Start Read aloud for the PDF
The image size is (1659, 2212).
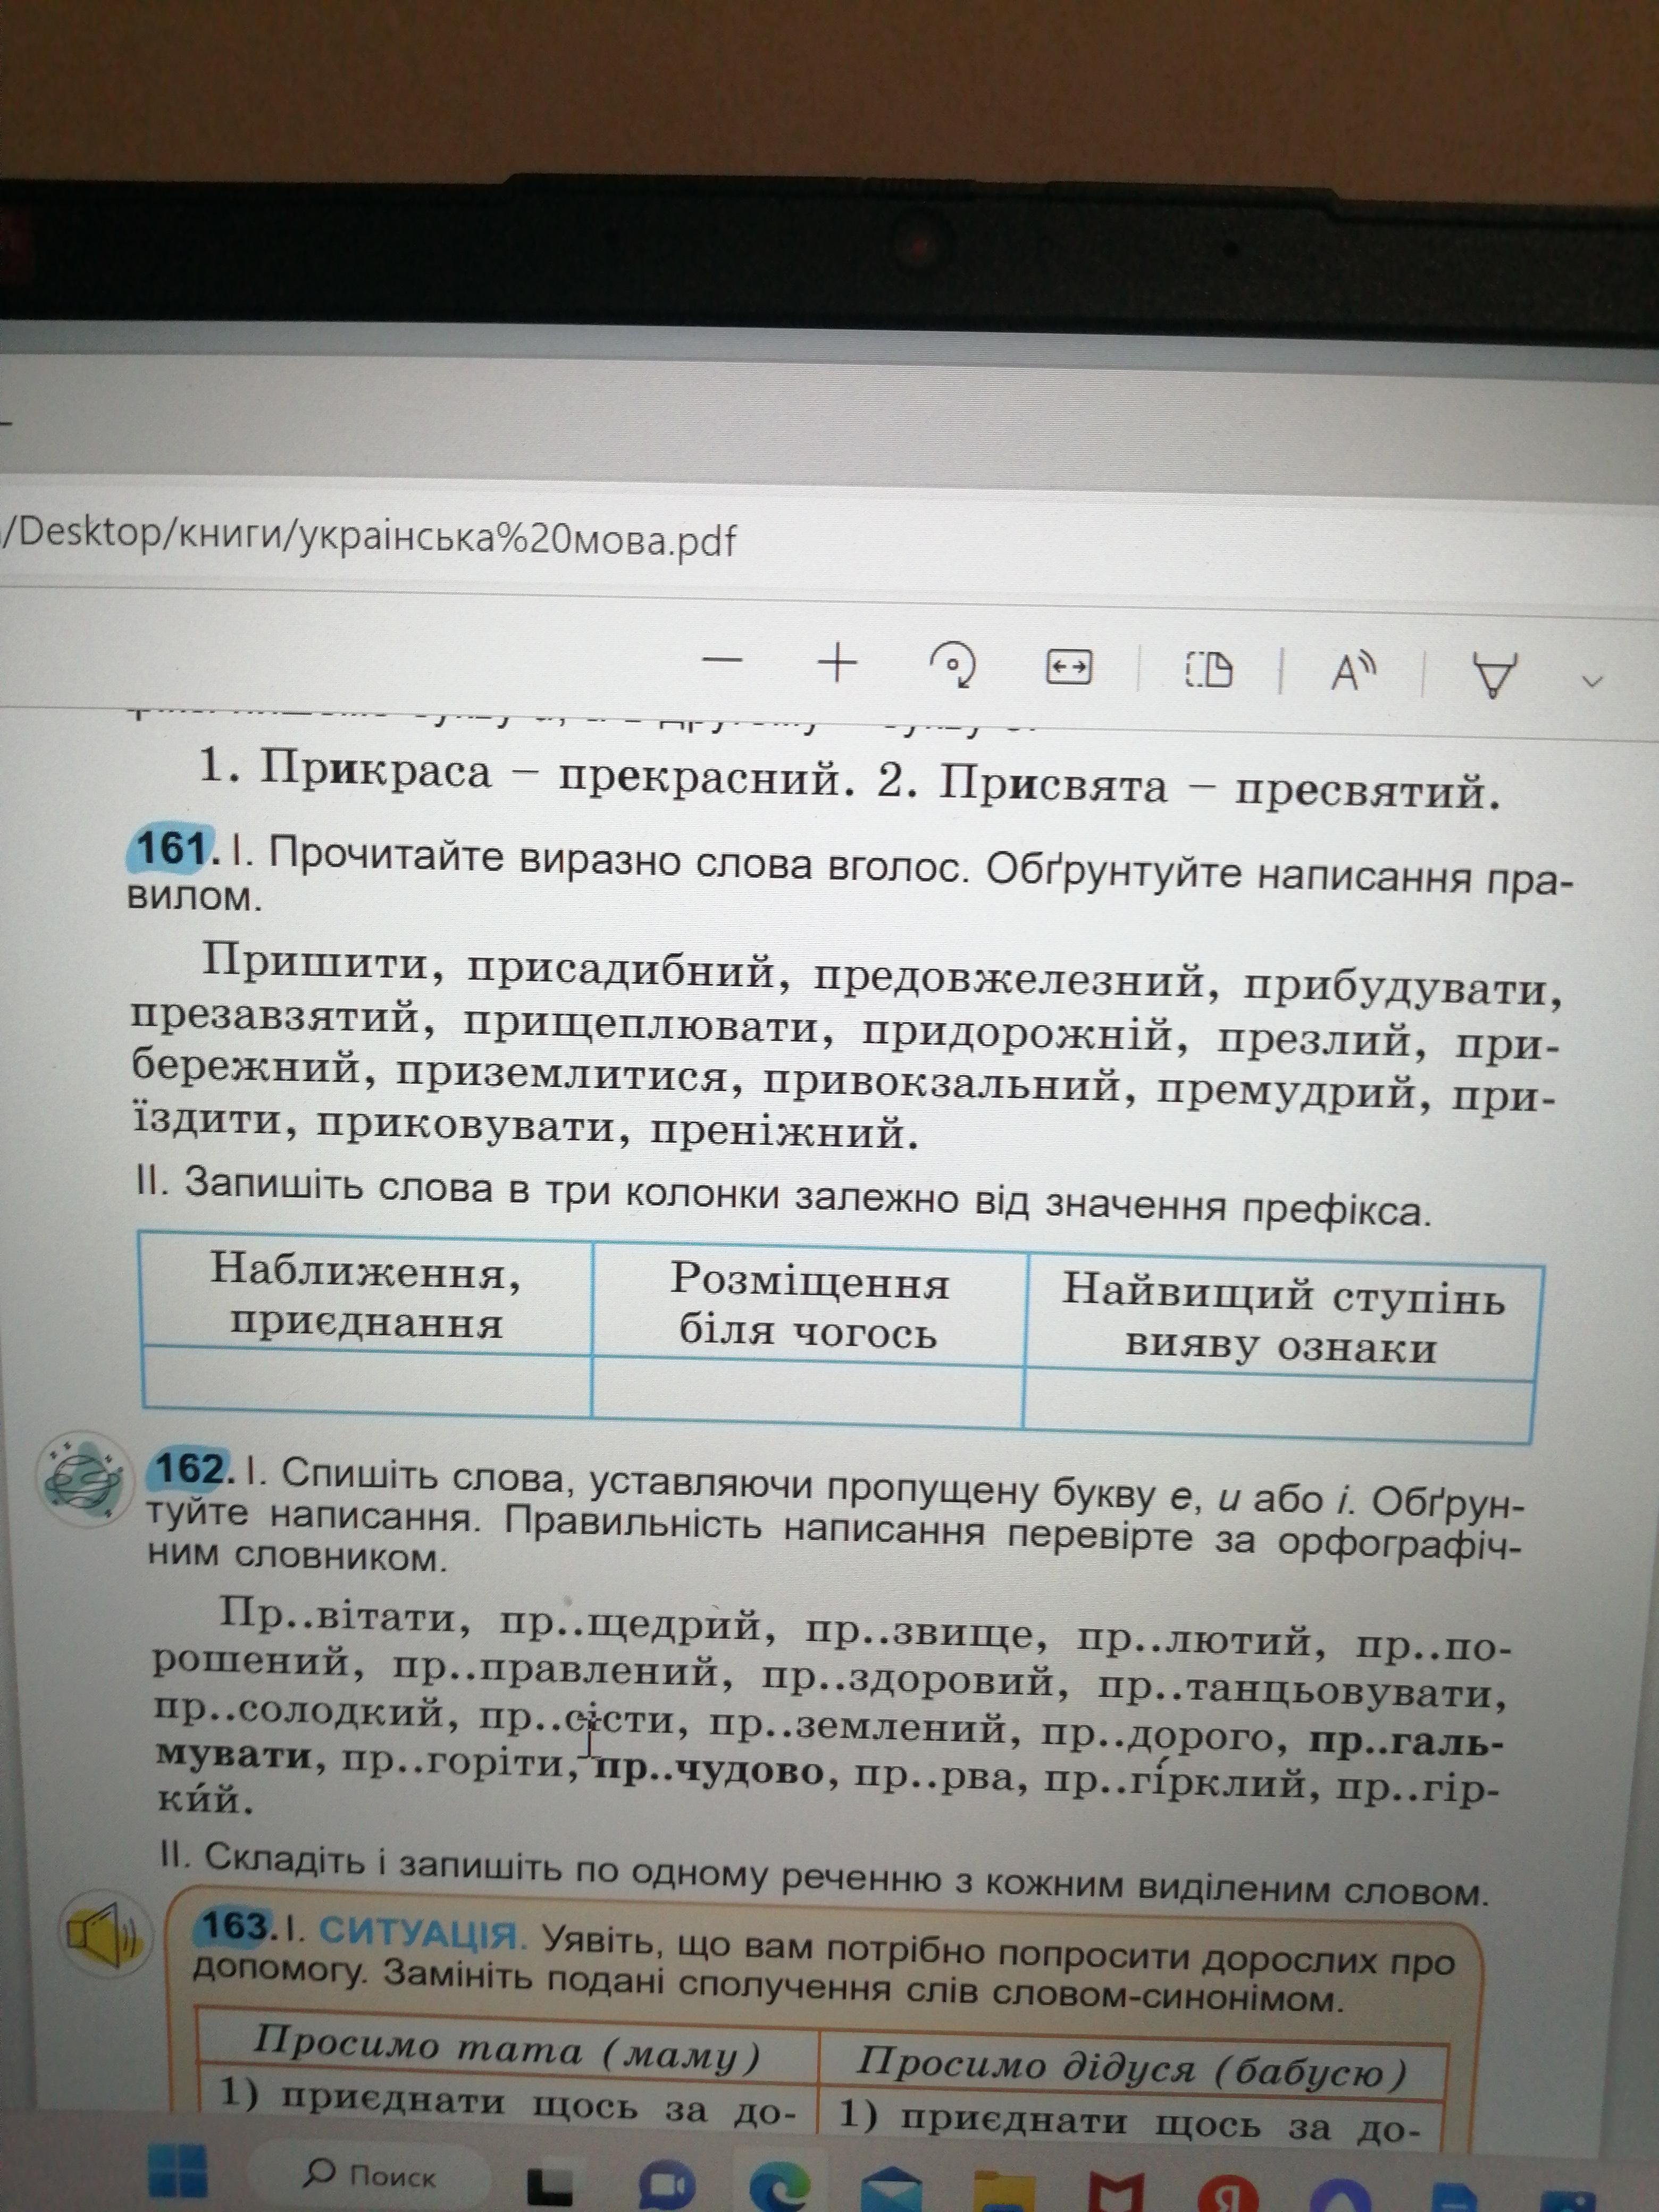pyautogui.click(x=1352, y=672)
